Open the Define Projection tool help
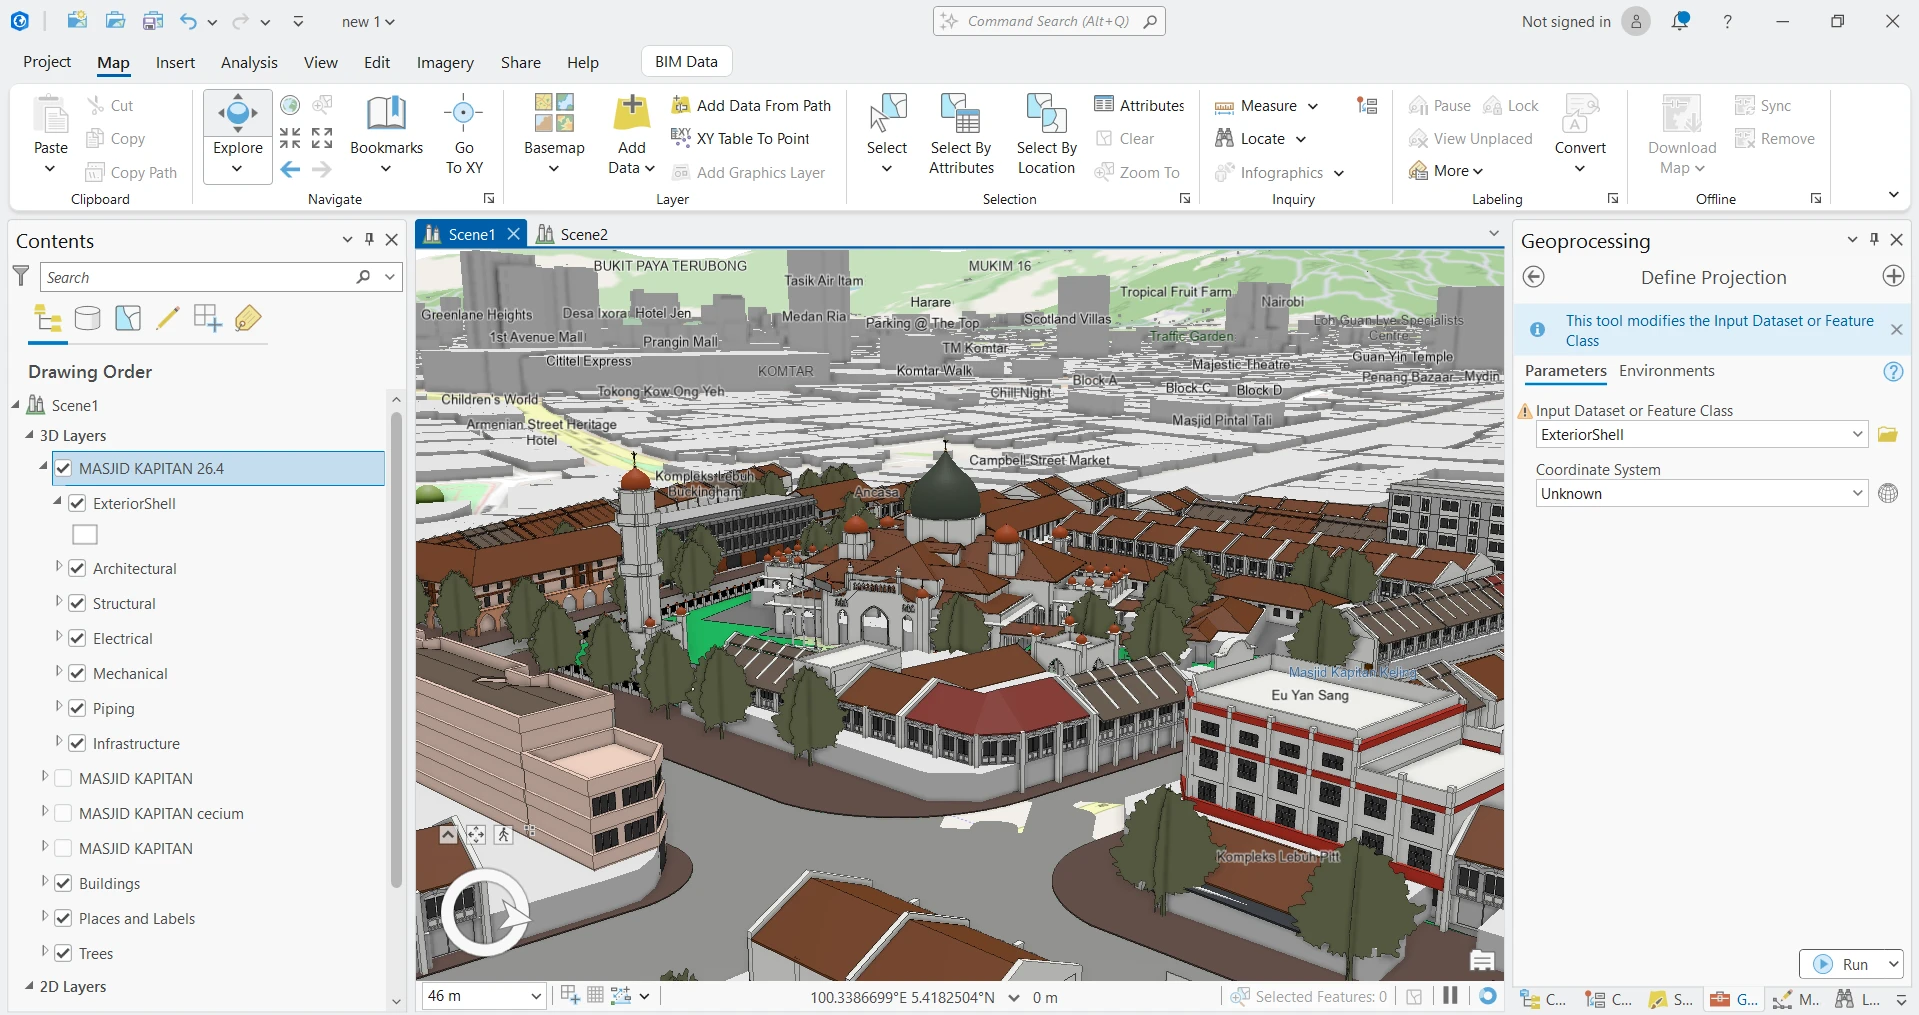The width and height of the screenshot is (1919, 1015). coord(1893,371)
